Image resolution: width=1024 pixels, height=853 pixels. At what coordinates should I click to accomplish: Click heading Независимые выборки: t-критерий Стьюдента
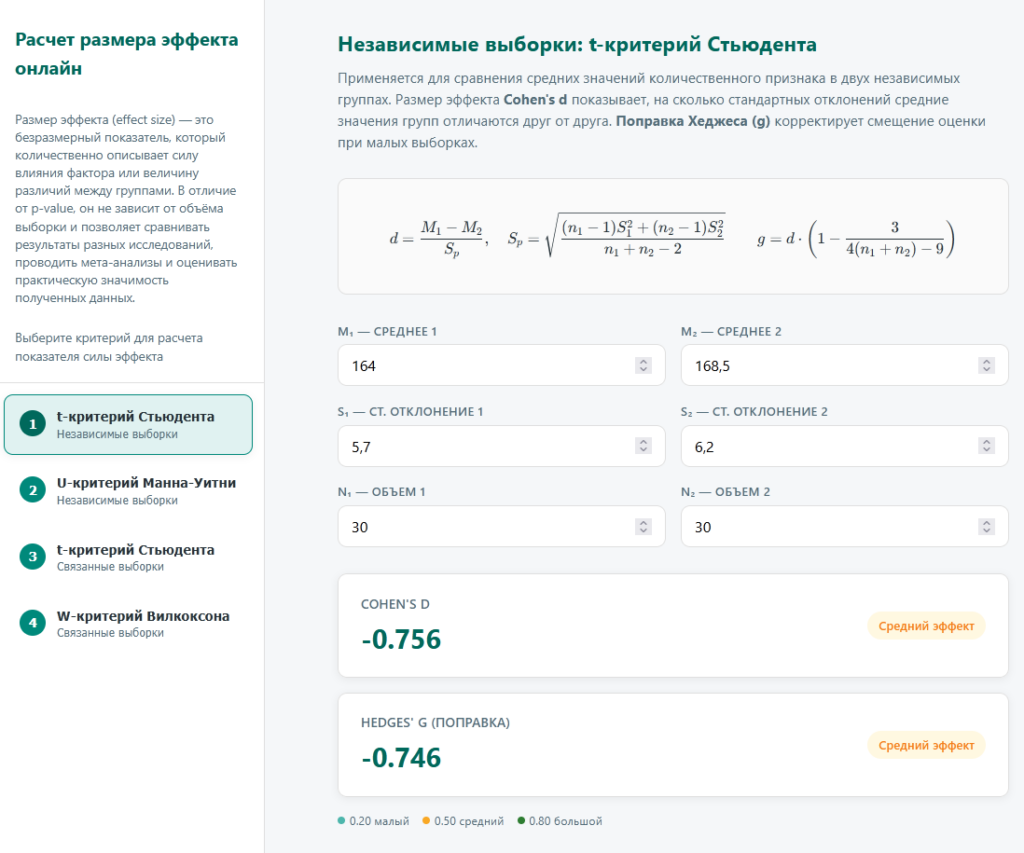pos(577,44)
